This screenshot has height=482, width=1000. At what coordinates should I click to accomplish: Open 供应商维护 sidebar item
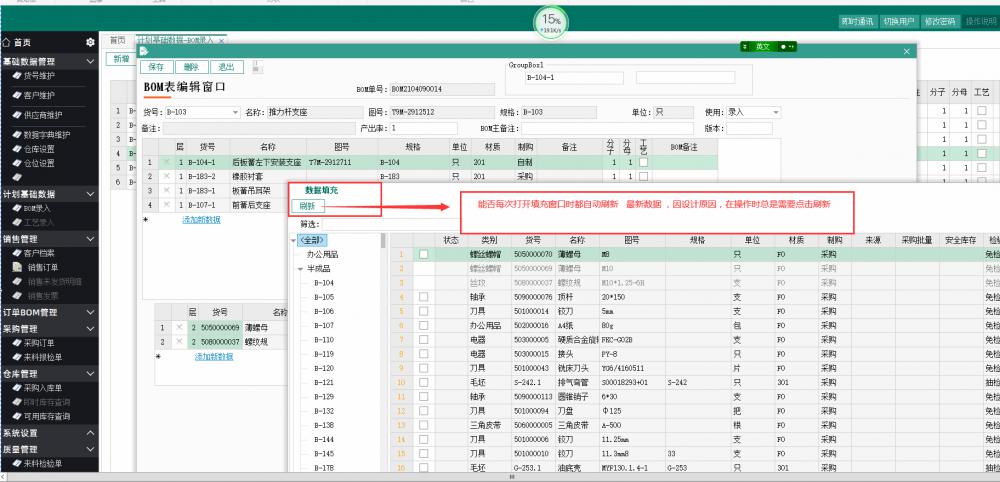(42, 114)
